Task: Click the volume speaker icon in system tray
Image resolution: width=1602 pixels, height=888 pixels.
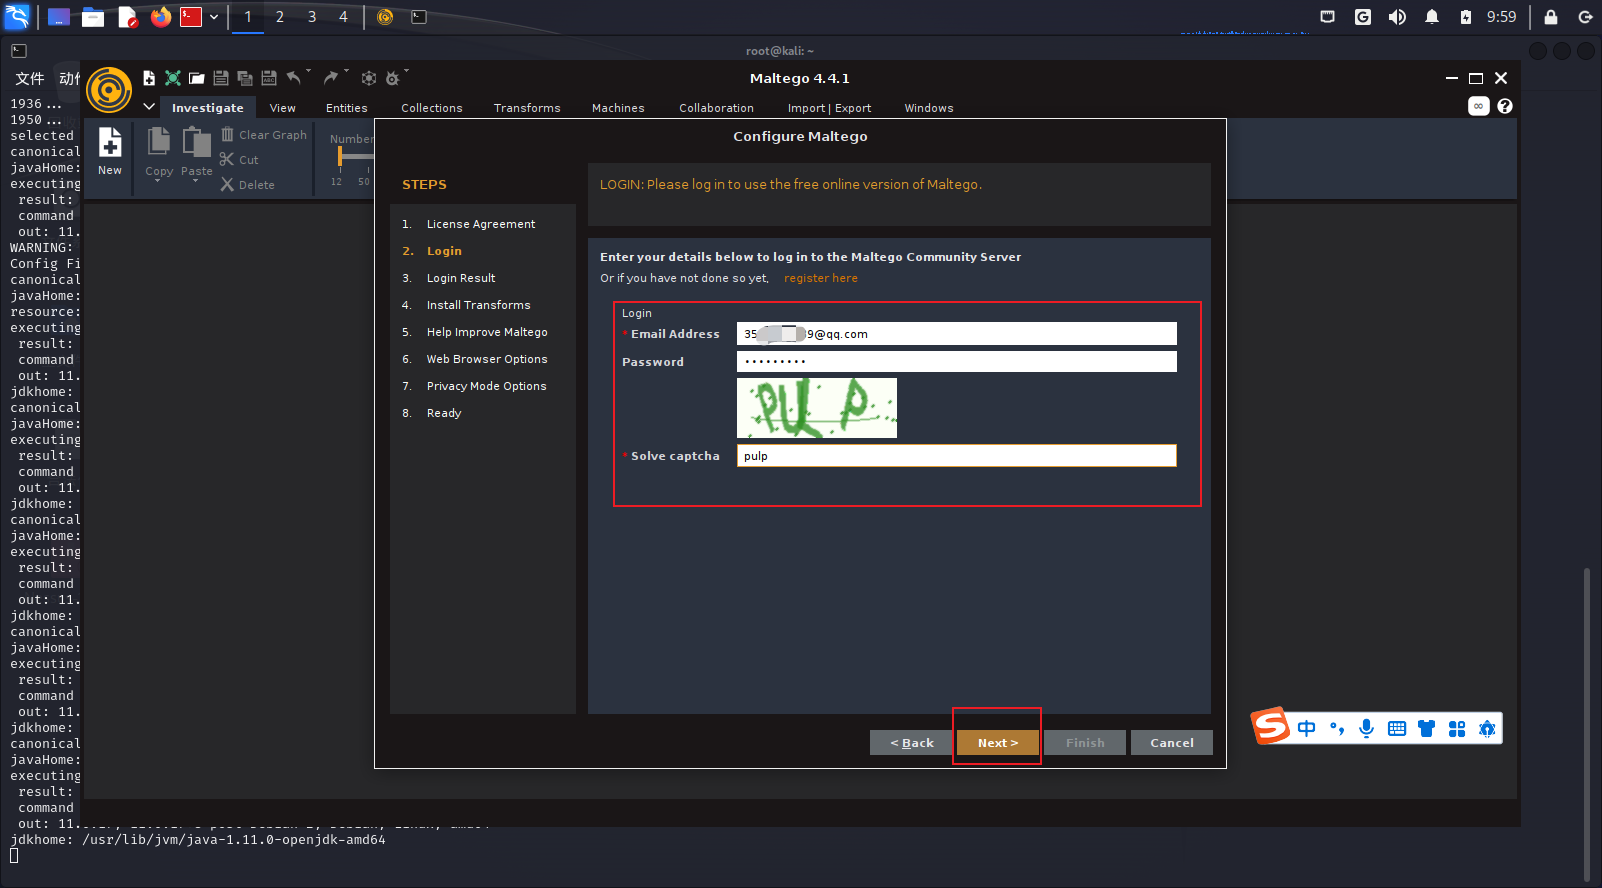Action: pyautogui.click(x=1397, y=17)
